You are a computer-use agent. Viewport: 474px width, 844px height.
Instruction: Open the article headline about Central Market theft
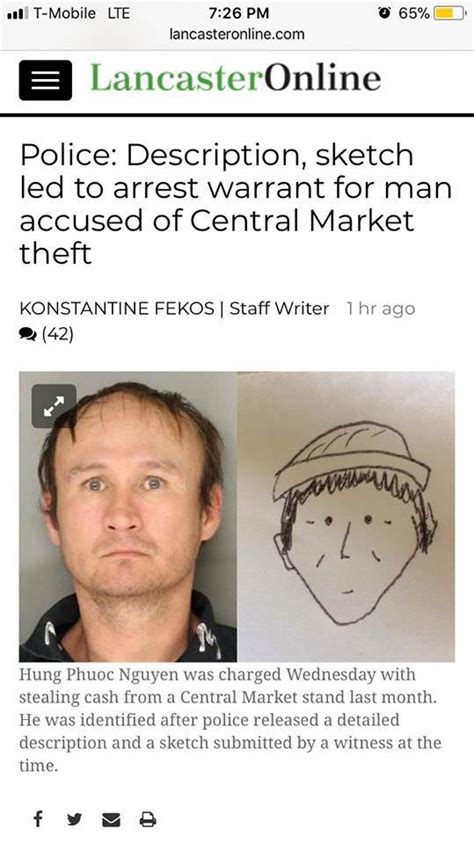(x=236, y=204)
